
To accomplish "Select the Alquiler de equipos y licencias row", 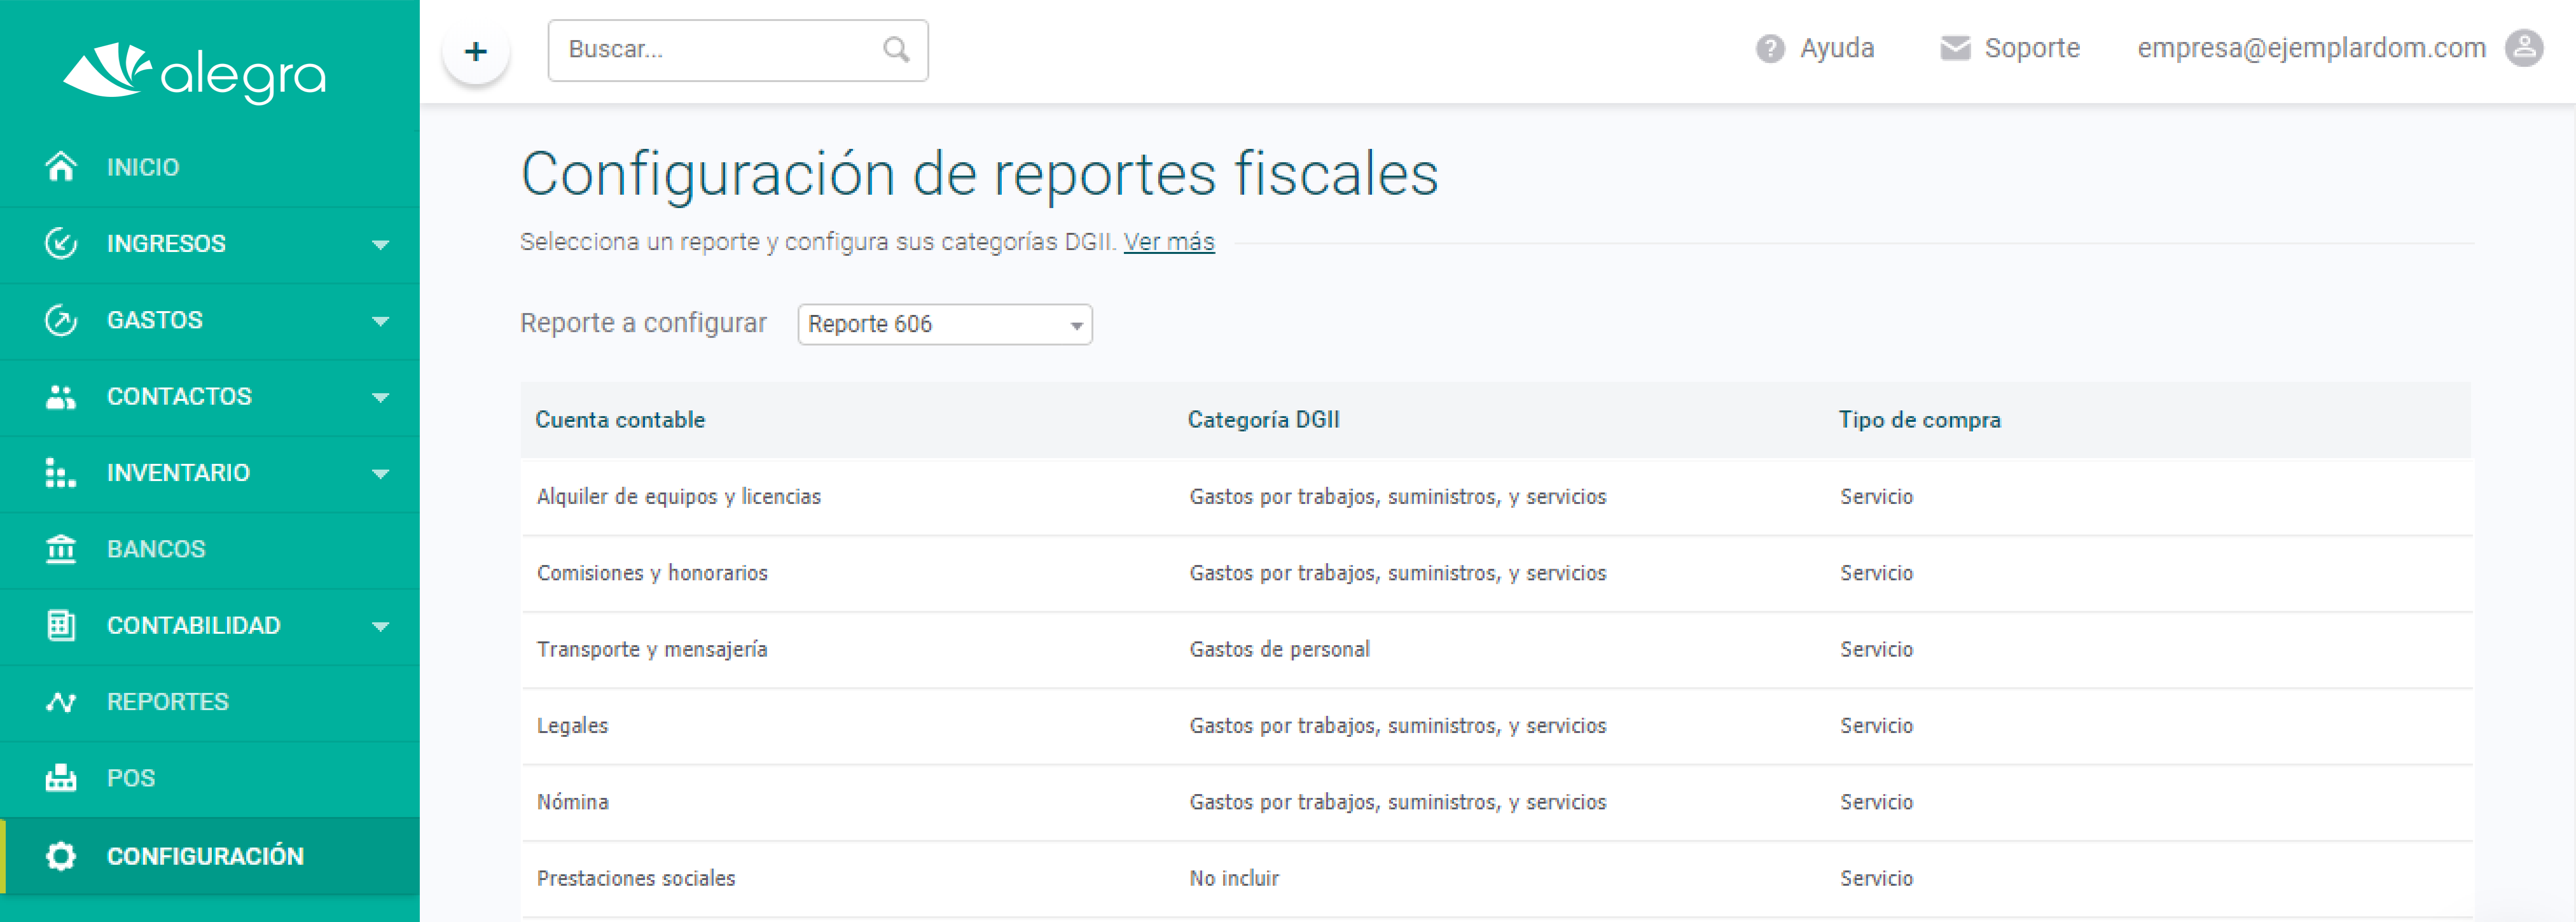I will [1496, 497].
